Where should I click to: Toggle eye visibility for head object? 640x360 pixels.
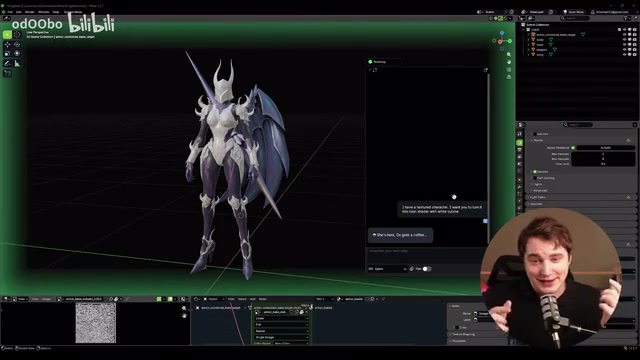coord(624,44)
